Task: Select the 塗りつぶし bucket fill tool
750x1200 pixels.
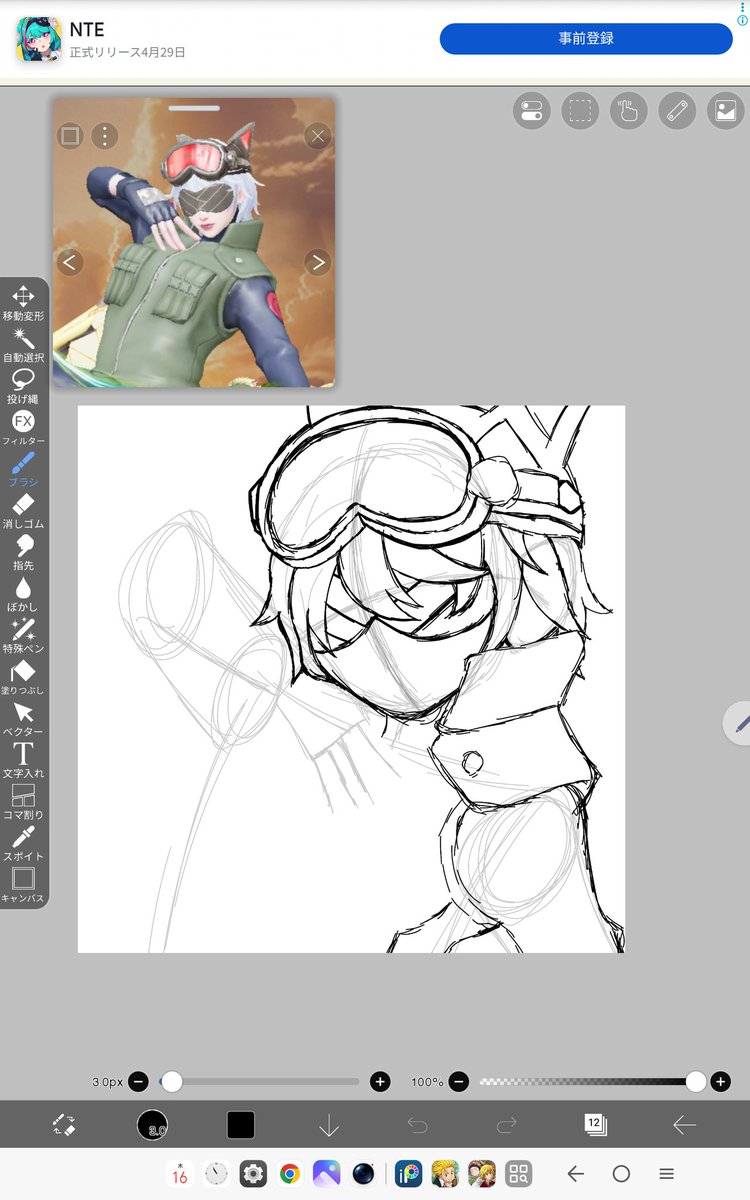Action: [23, 678]
